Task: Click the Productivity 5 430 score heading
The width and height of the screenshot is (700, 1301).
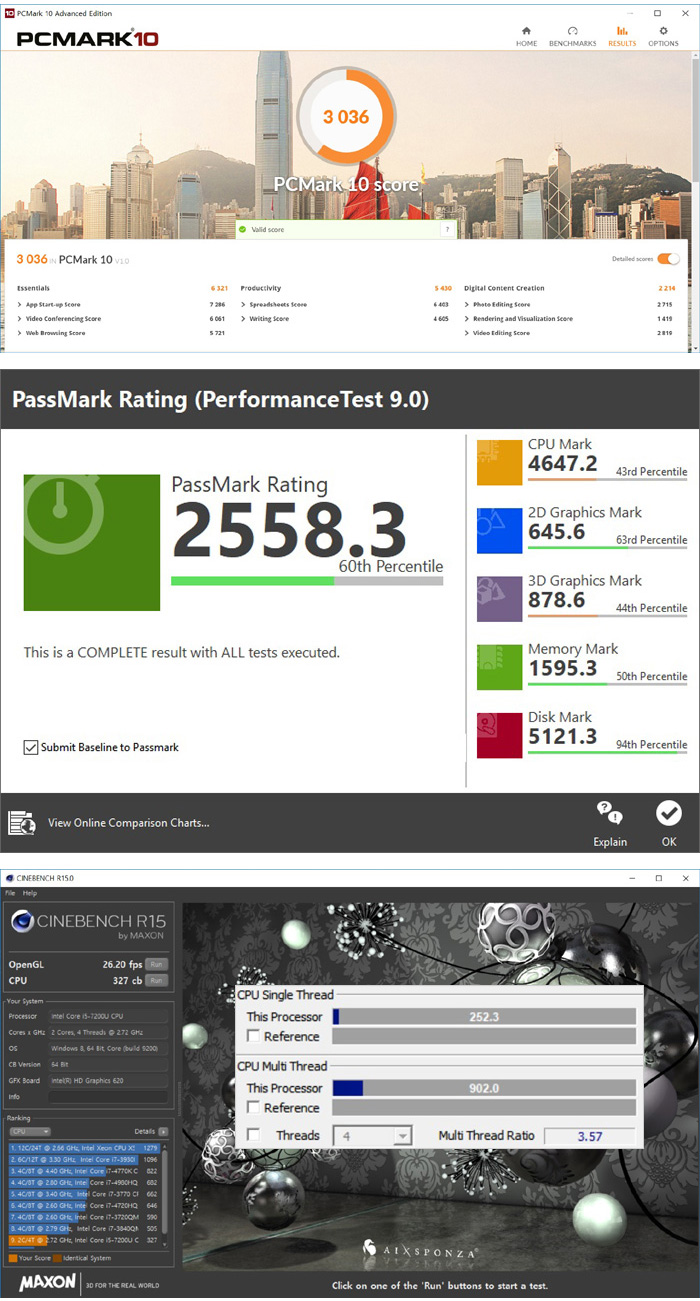Action: click(x=347, y=288)
